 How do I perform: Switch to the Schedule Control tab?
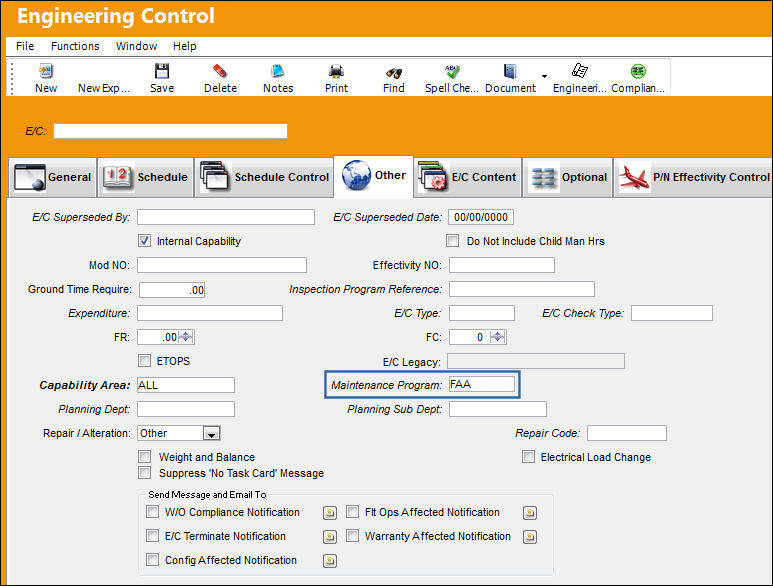264,177
